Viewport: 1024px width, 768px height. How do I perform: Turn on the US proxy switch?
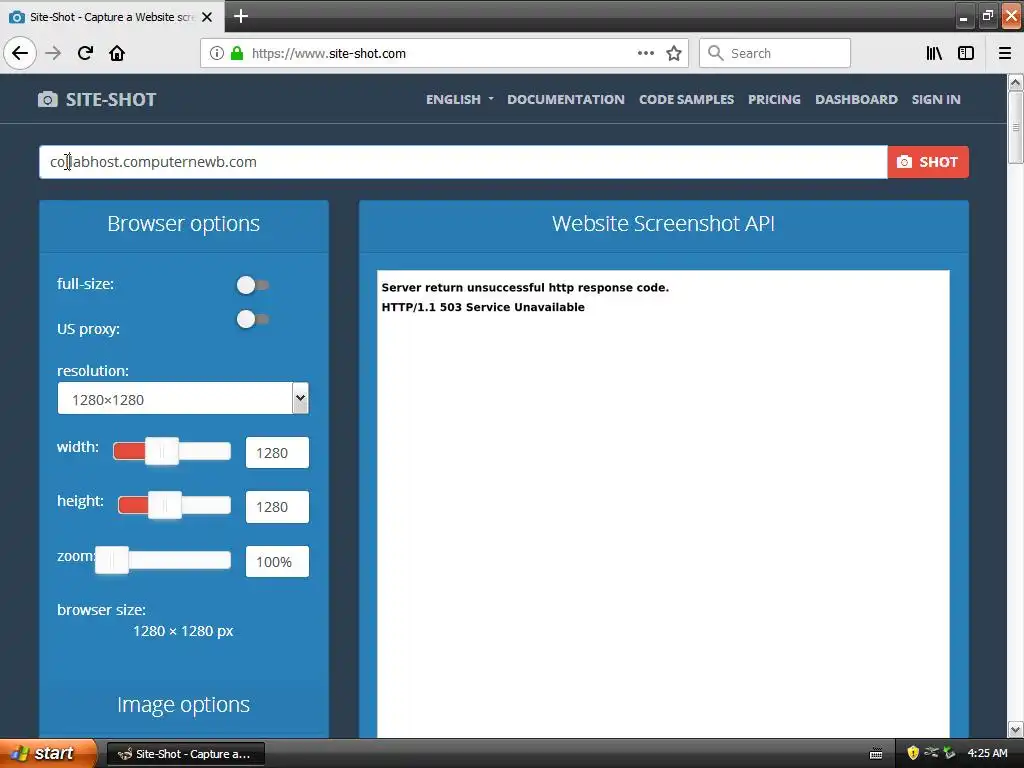point(252,319)
